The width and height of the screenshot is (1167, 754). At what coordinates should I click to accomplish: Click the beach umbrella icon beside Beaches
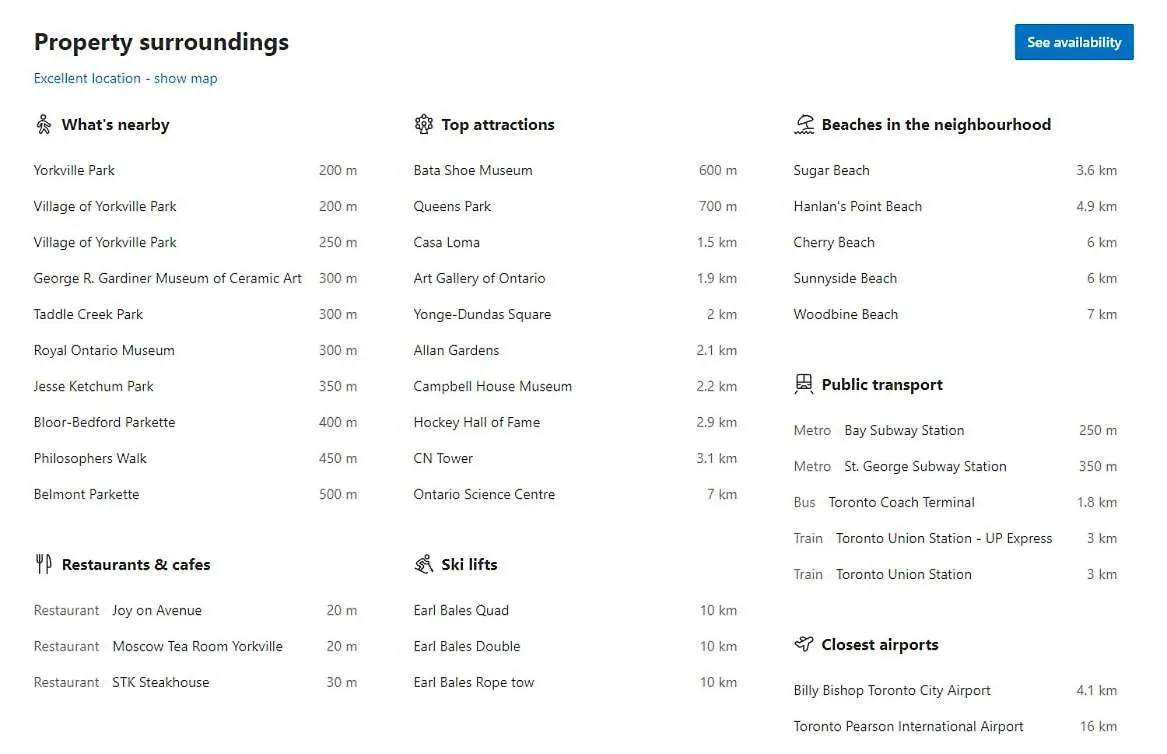coord(804,124)
